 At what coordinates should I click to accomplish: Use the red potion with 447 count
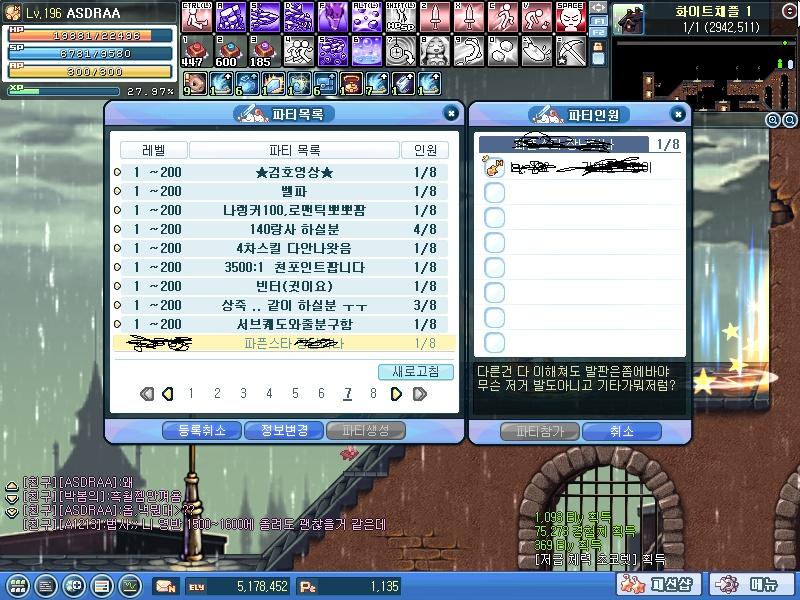click(x=197, y=51)
